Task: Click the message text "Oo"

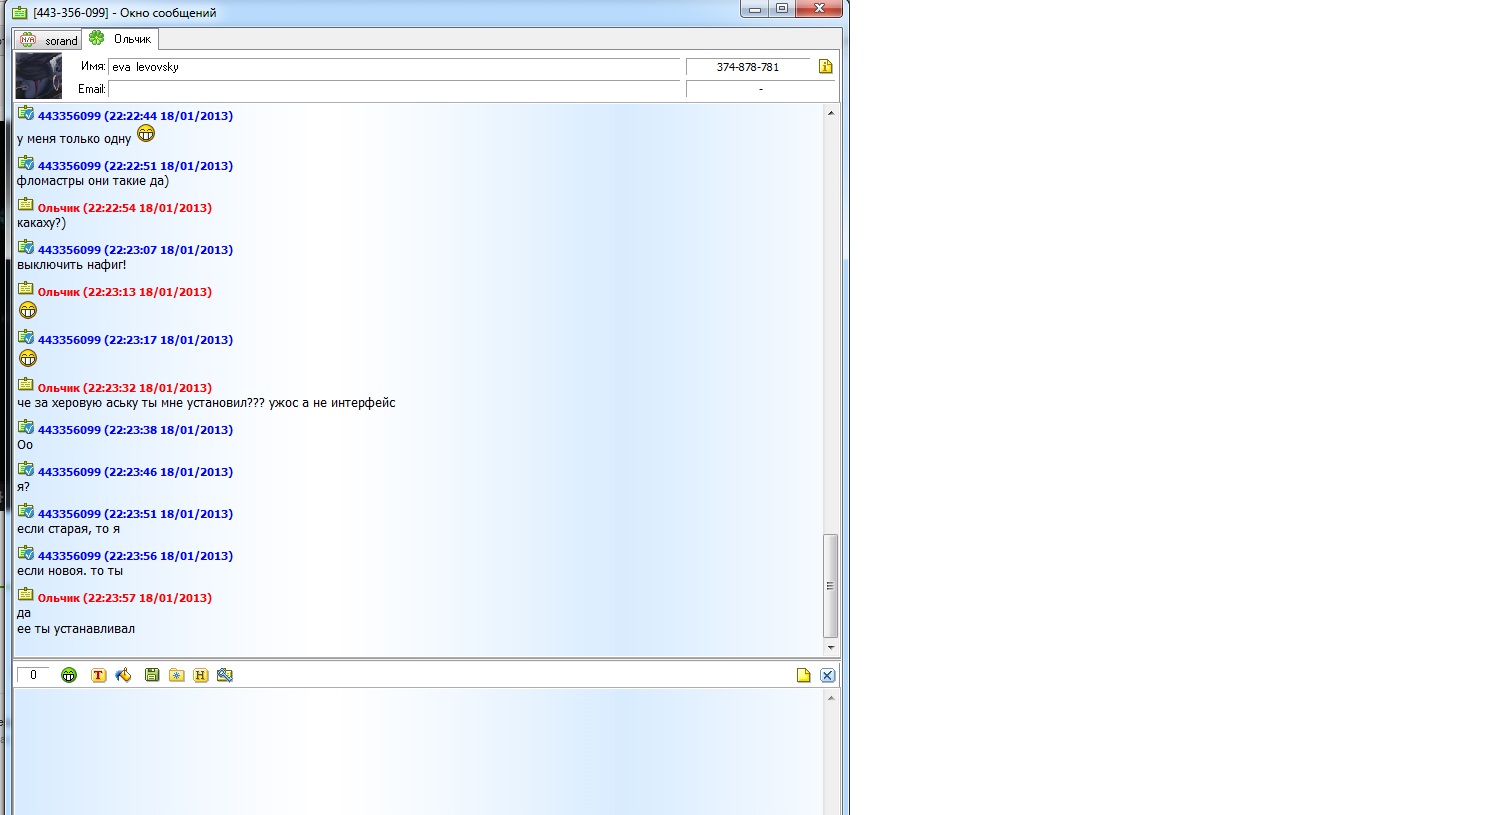Action: click(25, 445)
